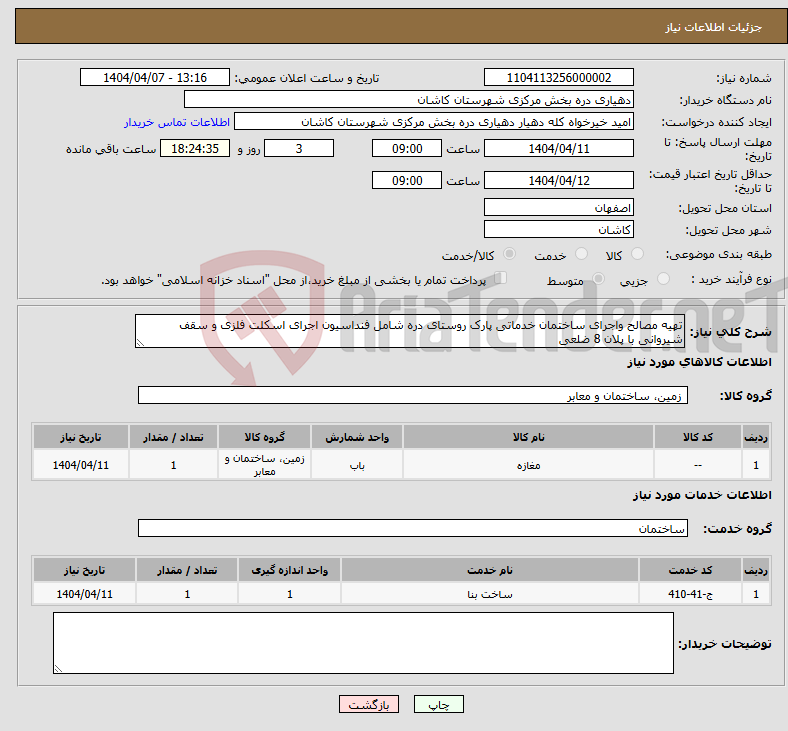Click the ساخت بنا service name cell
The height and width of the screenshot is (731, 788).
[490, 593]
